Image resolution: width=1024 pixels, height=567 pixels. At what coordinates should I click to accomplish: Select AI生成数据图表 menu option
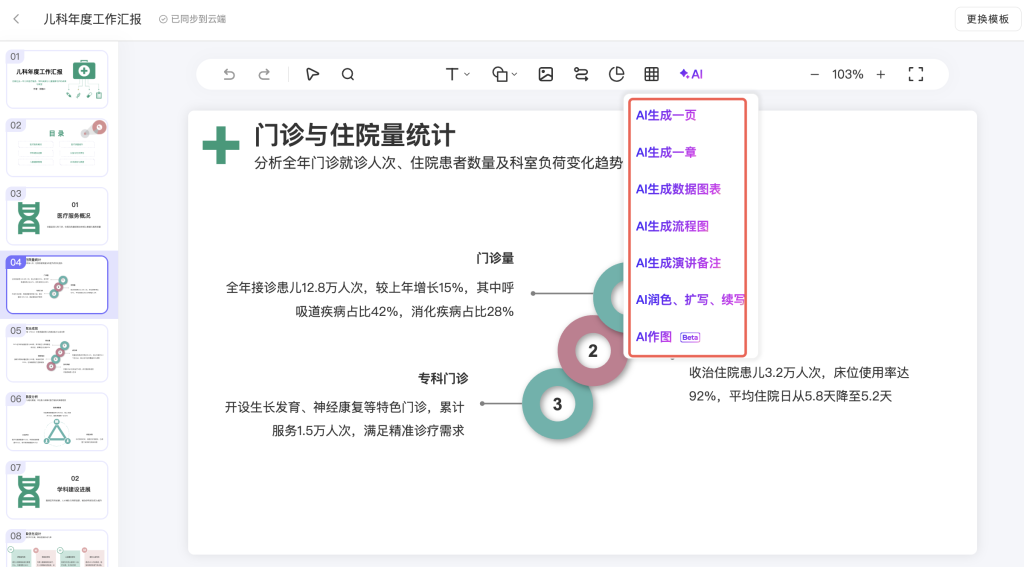click(678, 189)
